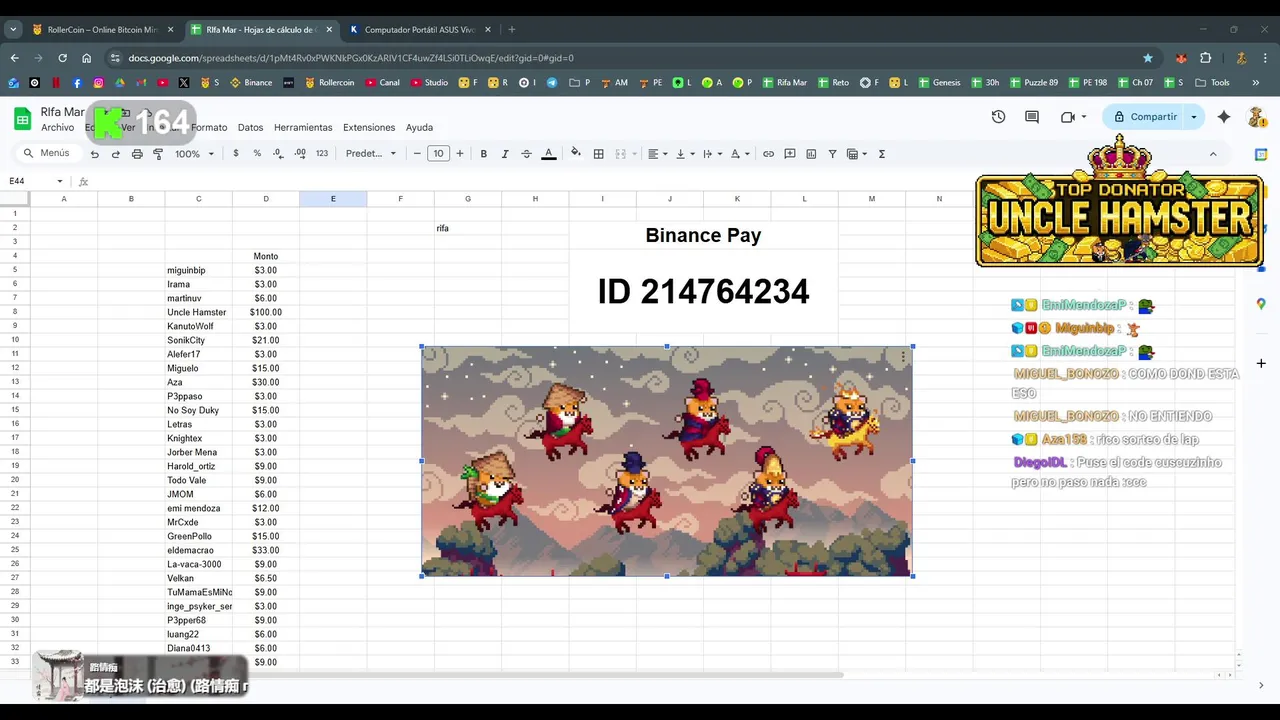
Task: Print the spreadsheet using printer icon
Action: click(x=136, y=154)
